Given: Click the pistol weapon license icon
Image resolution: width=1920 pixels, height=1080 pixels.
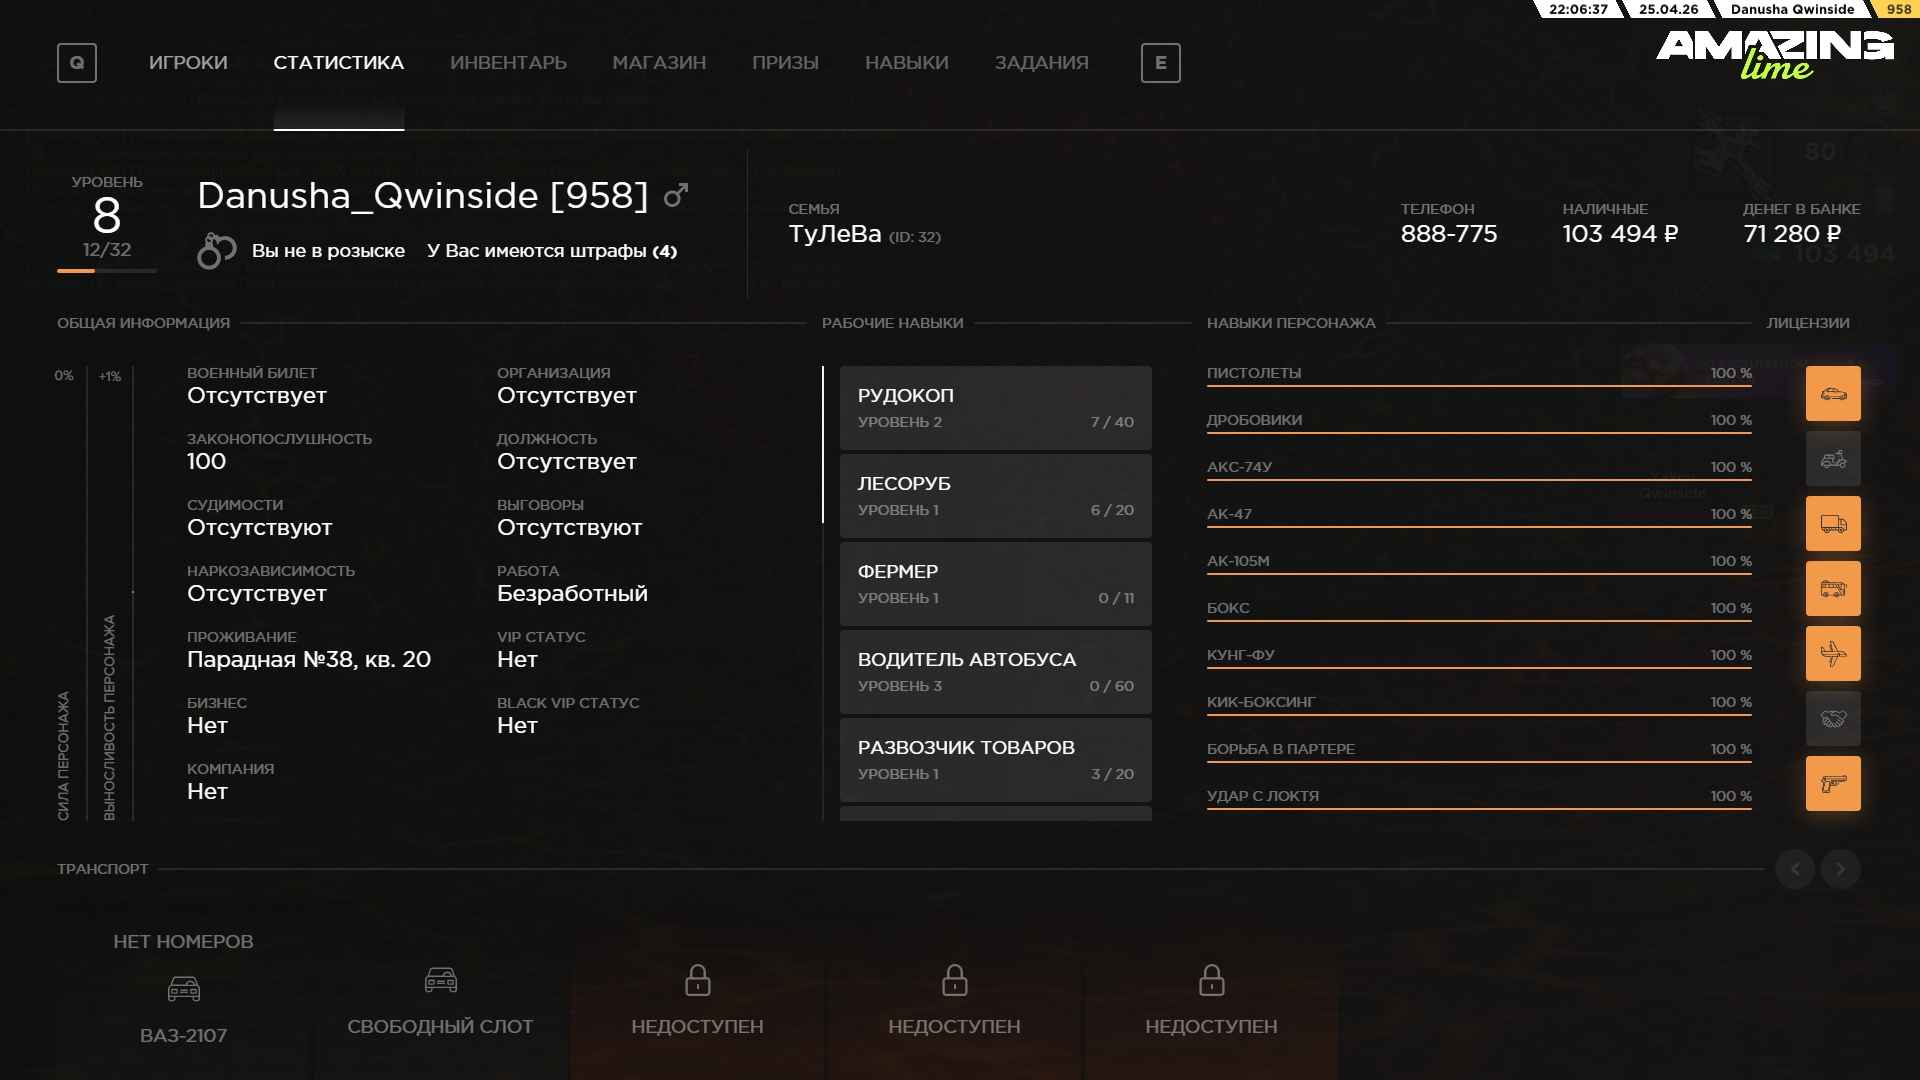Looking at the screenshot, I should pyautogui.click(x=1833, y=784).
